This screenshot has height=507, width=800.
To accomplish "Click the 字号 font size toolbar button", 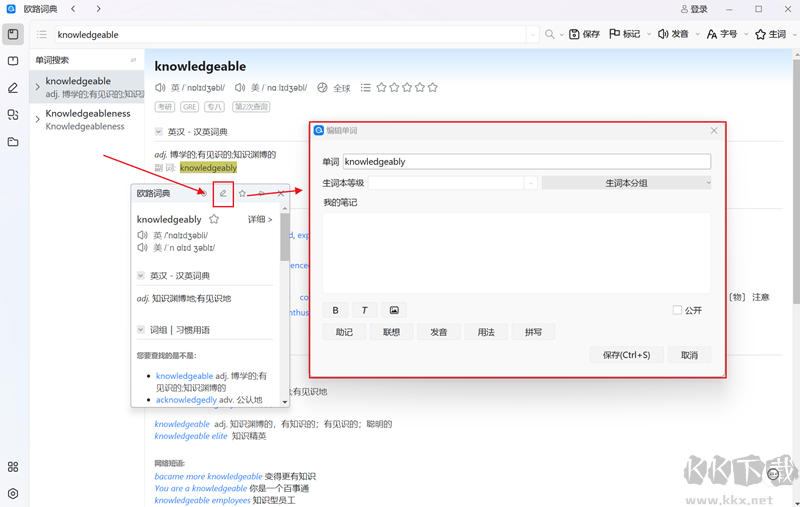I will pyautogui.click(x=722, y=34).
